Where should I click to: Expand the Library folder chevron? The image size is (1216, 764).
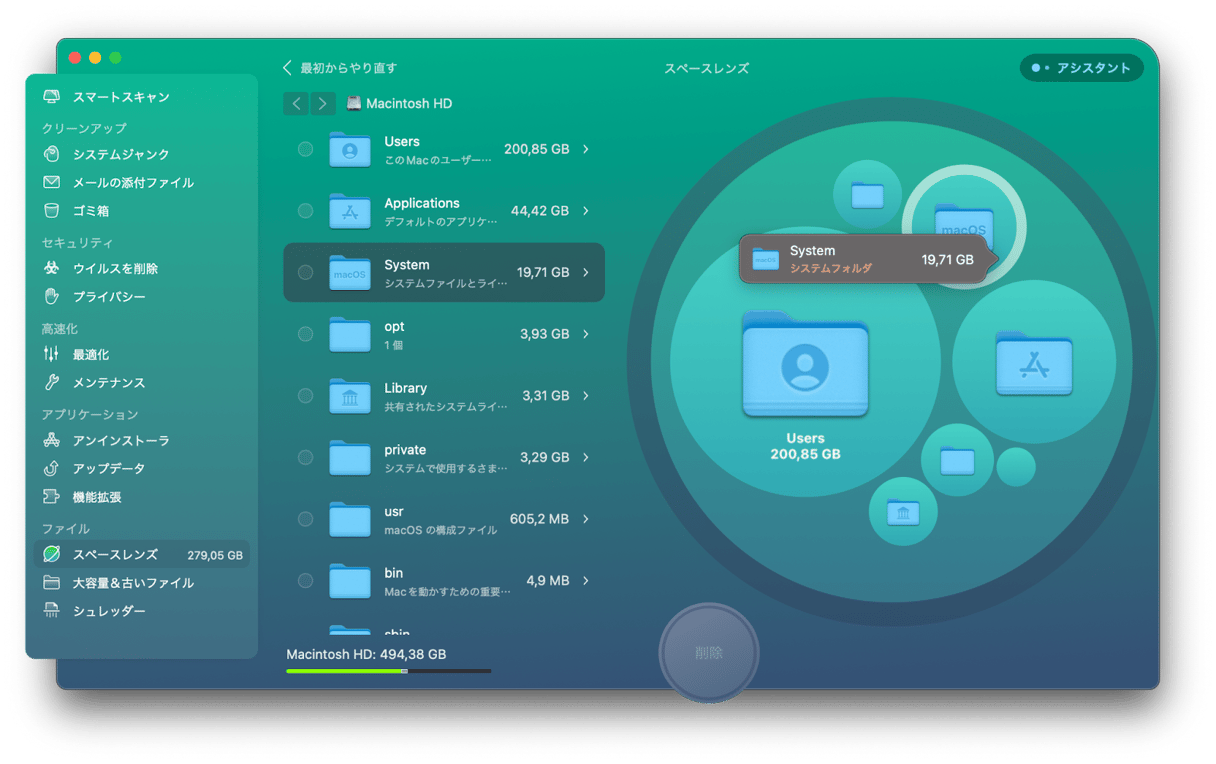click(x=586, y=396)
